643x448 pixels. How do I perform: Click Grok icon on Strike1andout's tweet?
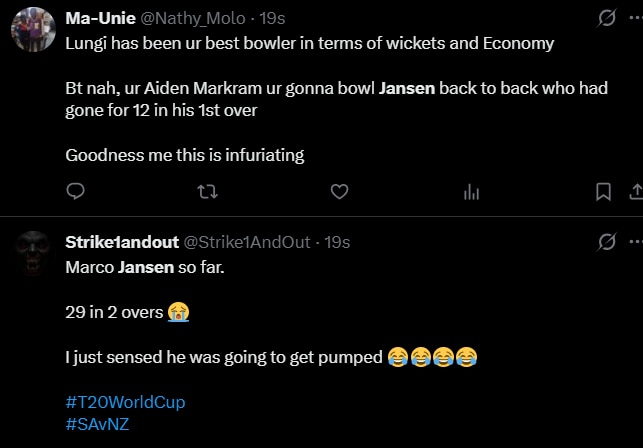tap(606, 241)
